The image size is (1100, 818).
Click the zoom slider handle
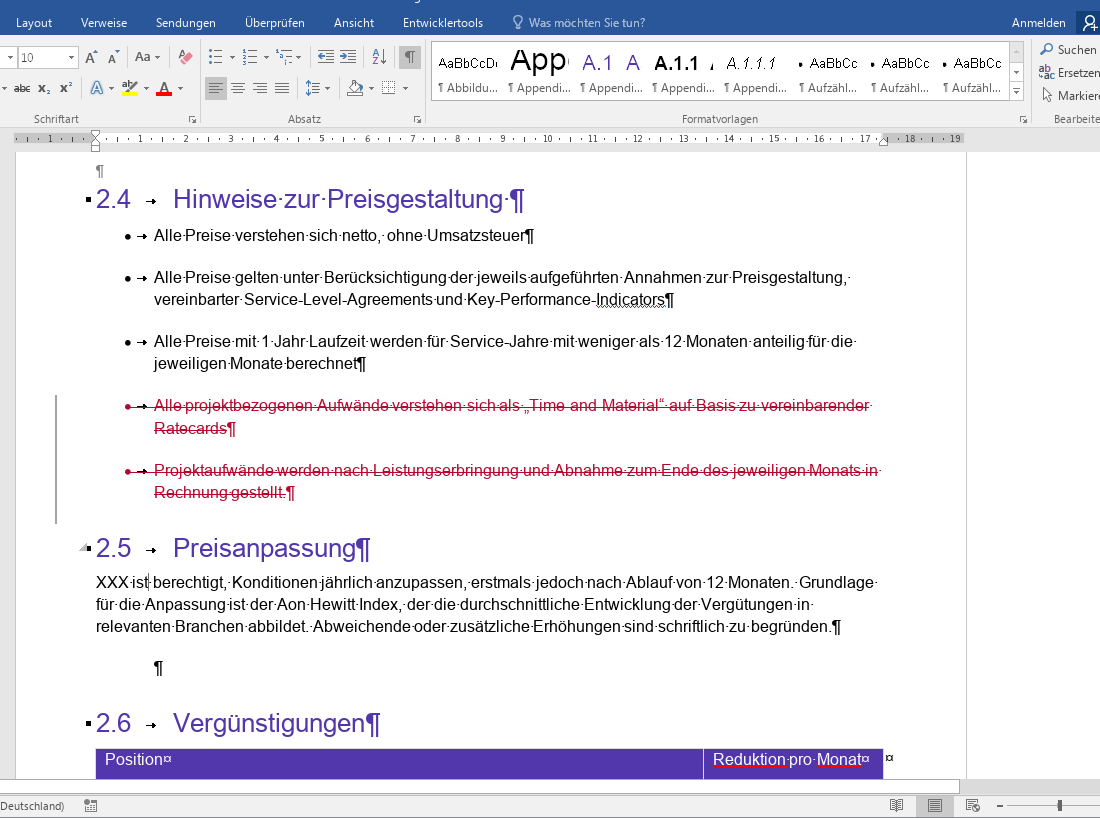(x=1059, y=805)
